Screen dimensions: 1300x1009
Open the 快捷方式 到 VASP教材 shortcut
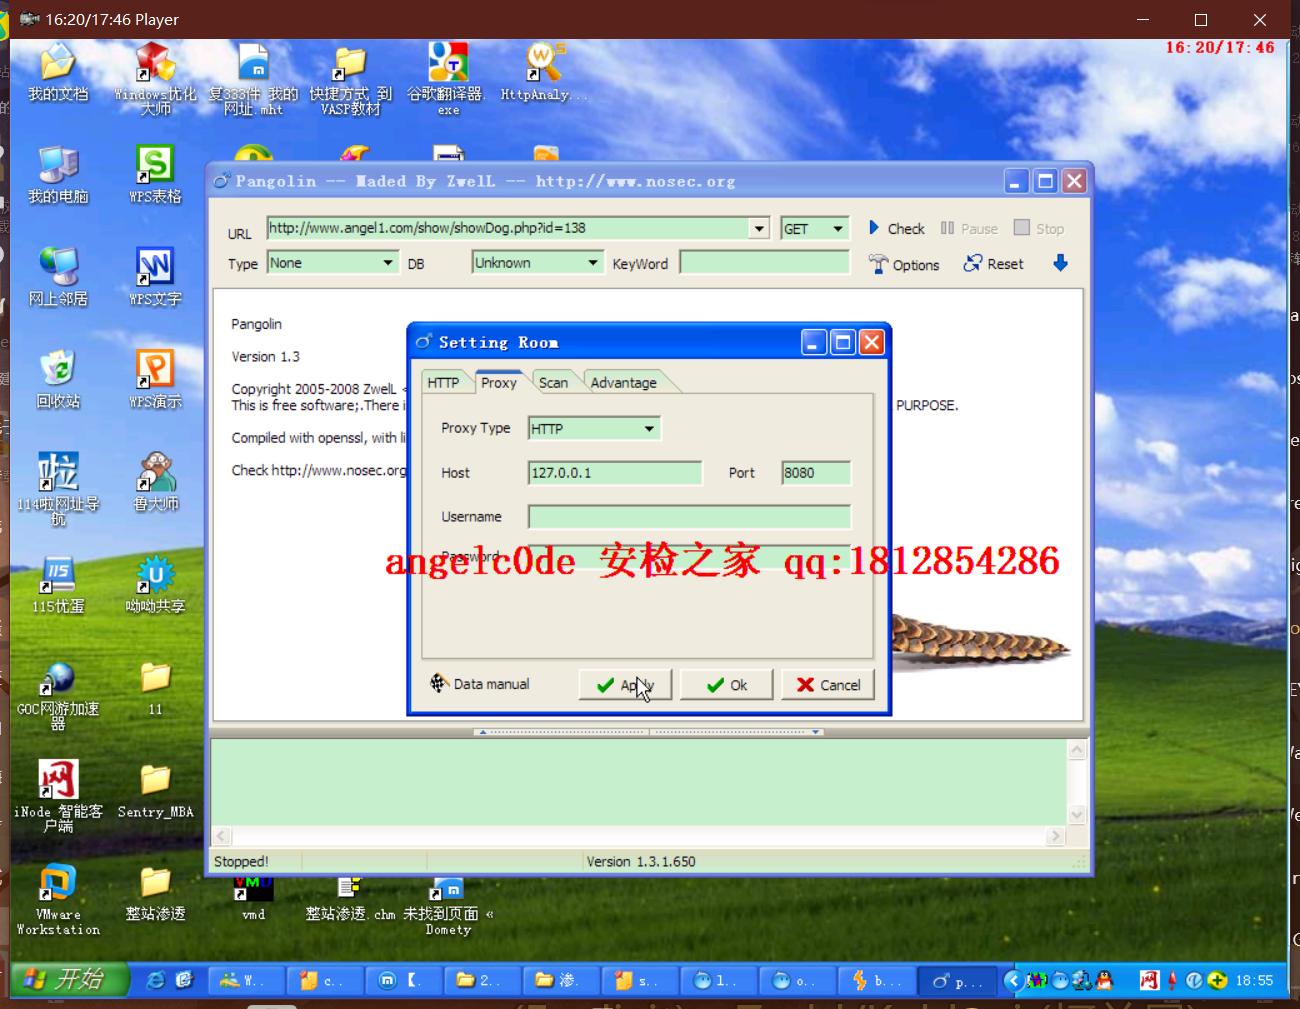(350, 78)
